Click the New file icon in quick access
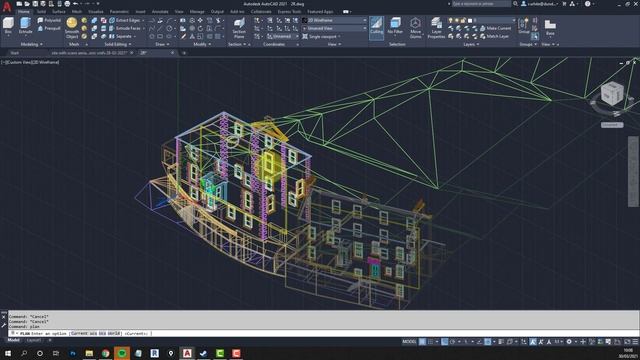The image size is (640, 360). [19, 4]
